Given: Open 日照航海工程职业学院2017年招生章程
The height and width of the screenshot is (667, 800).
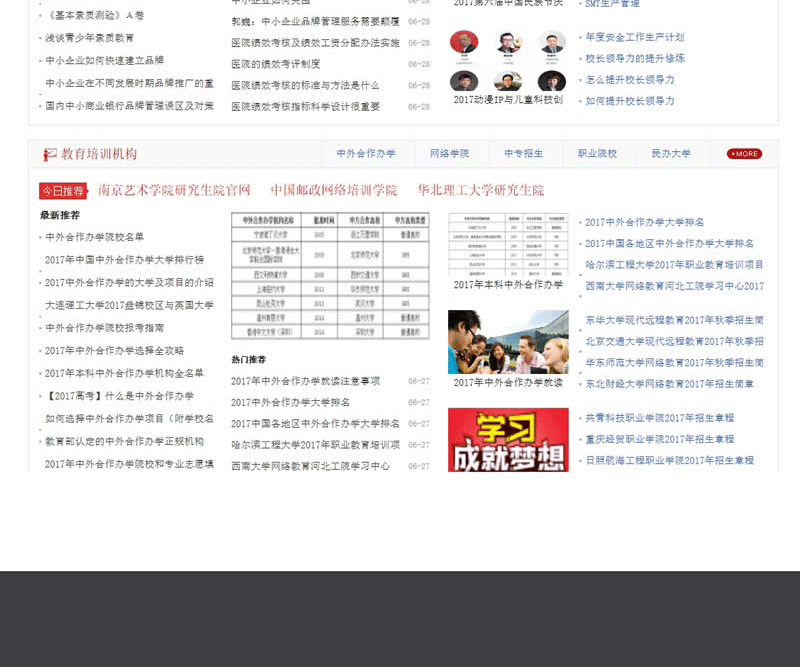Looking at the screenshot, I should pos(669,460).
